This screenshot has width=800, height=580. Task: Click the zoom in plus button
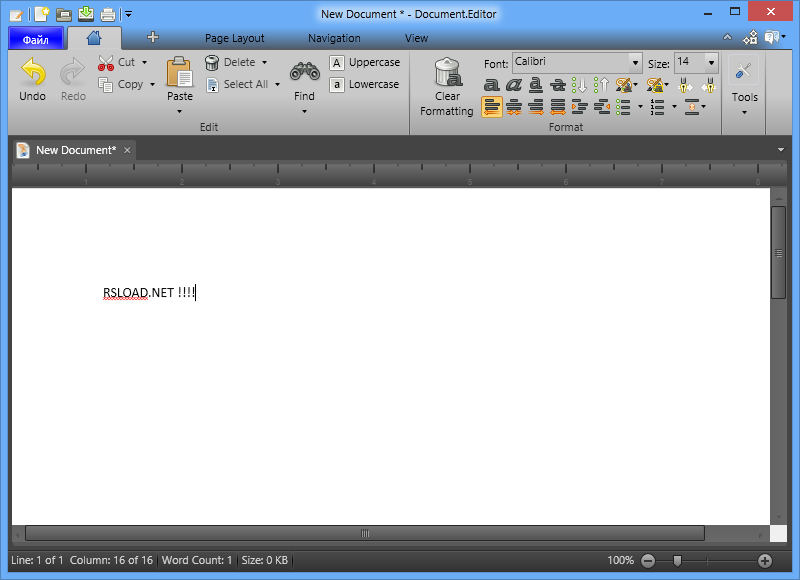pyautogui.click(x=765, y=561)
